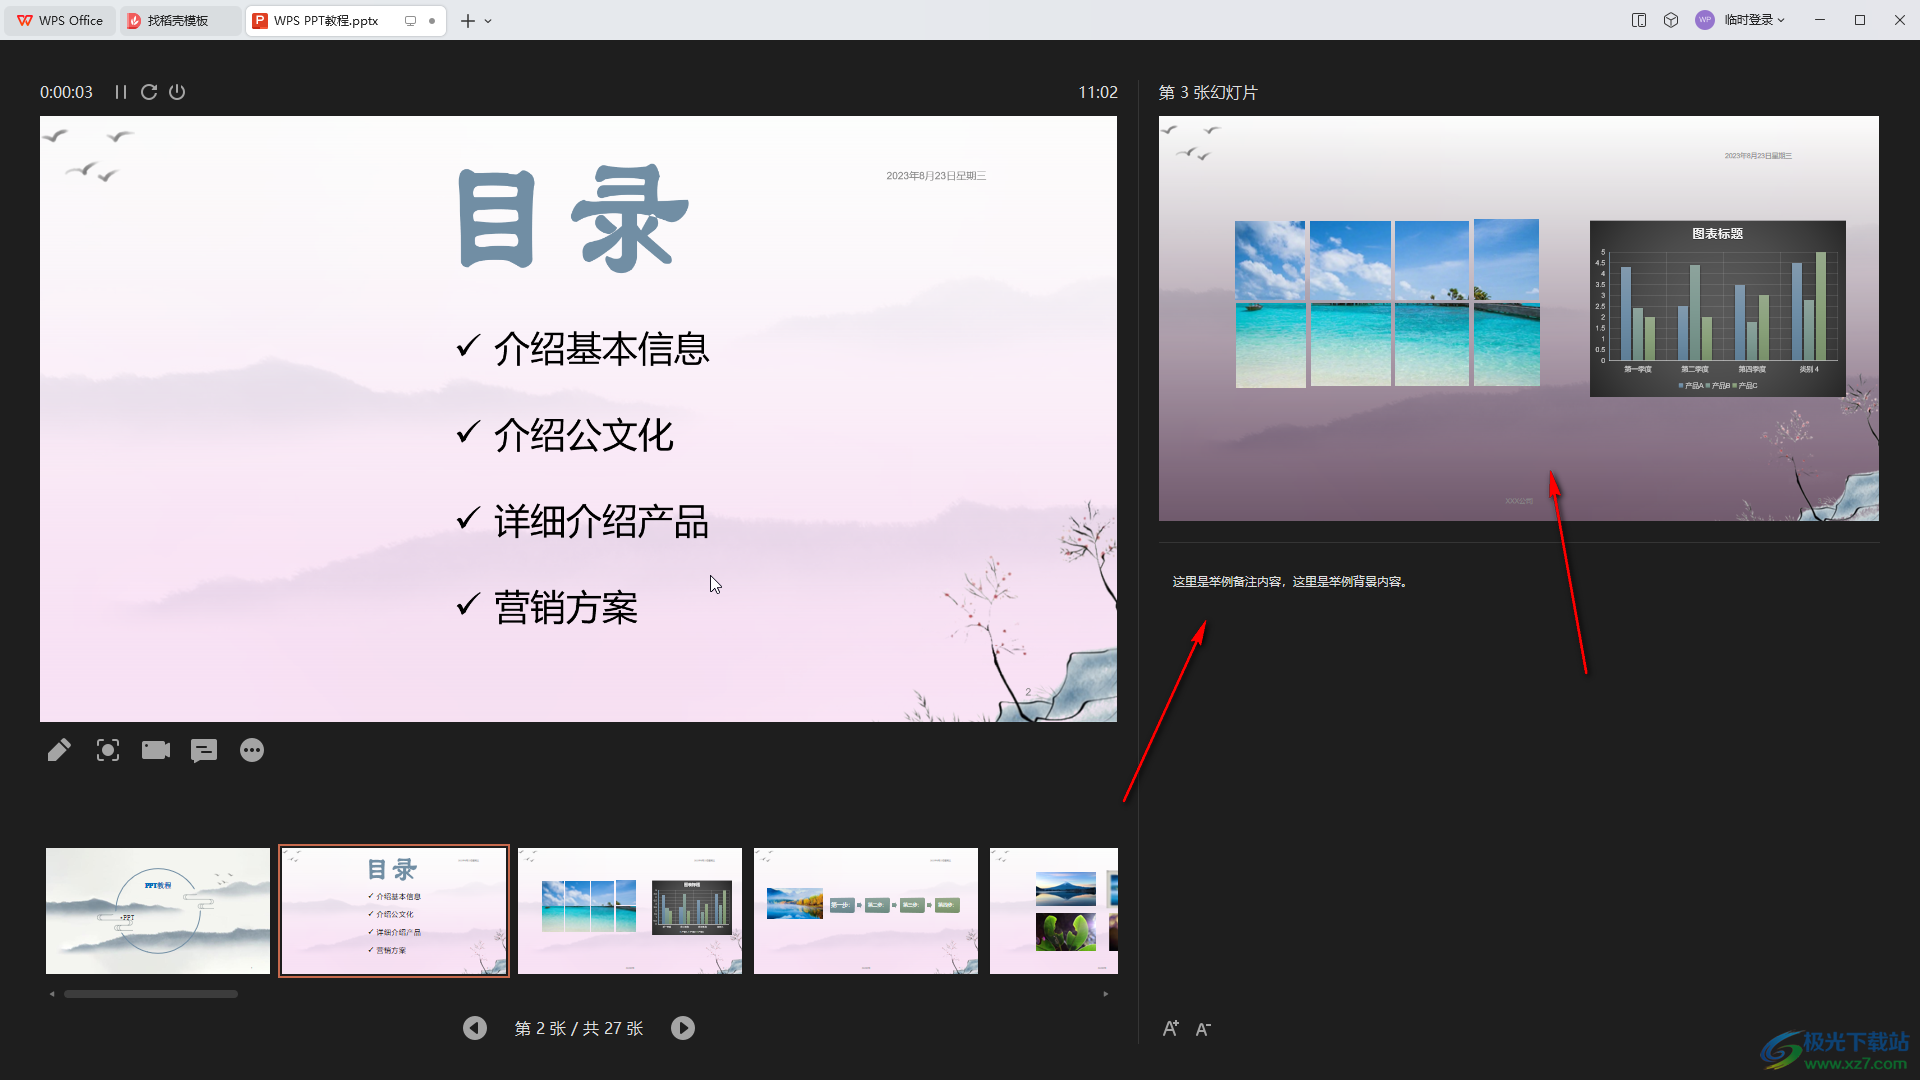The height and width of the screenshot is (1080, 1920).
Task: Select the pen annotation tool
Action: tap(59, 750)
